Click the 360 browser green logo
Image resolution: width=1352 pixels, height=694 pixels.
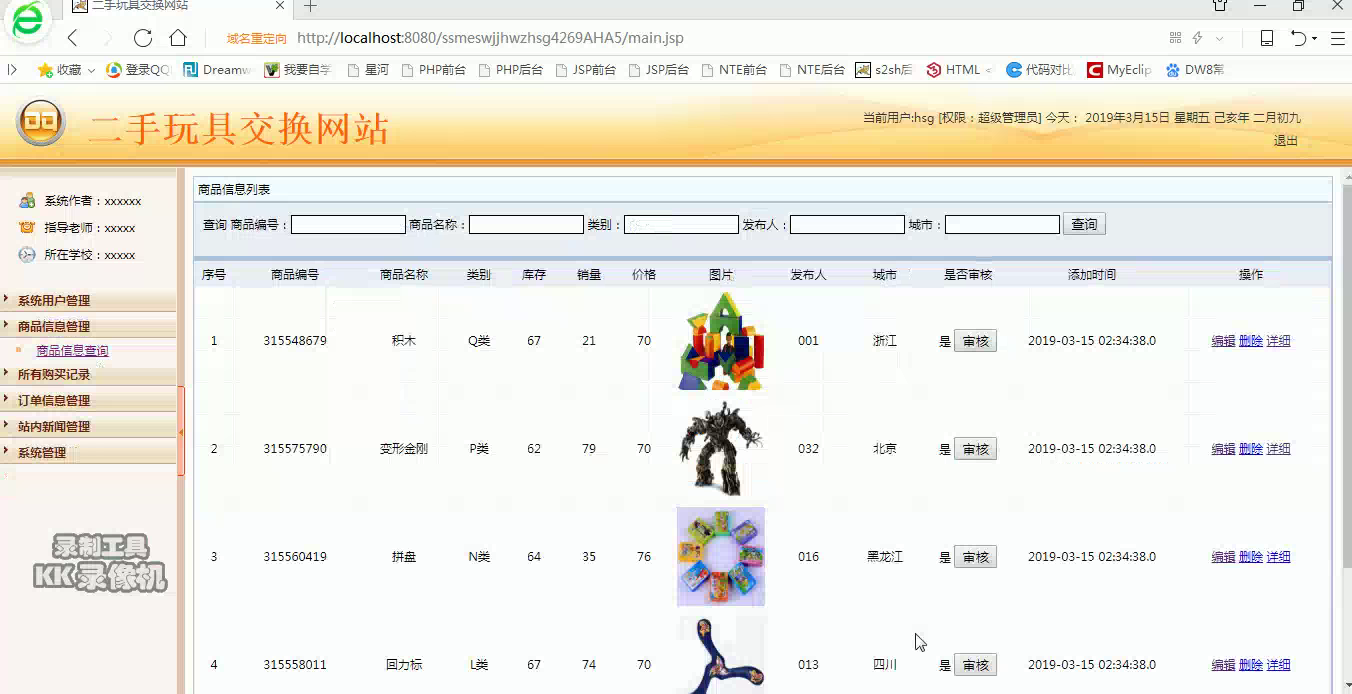coord(27,20)
